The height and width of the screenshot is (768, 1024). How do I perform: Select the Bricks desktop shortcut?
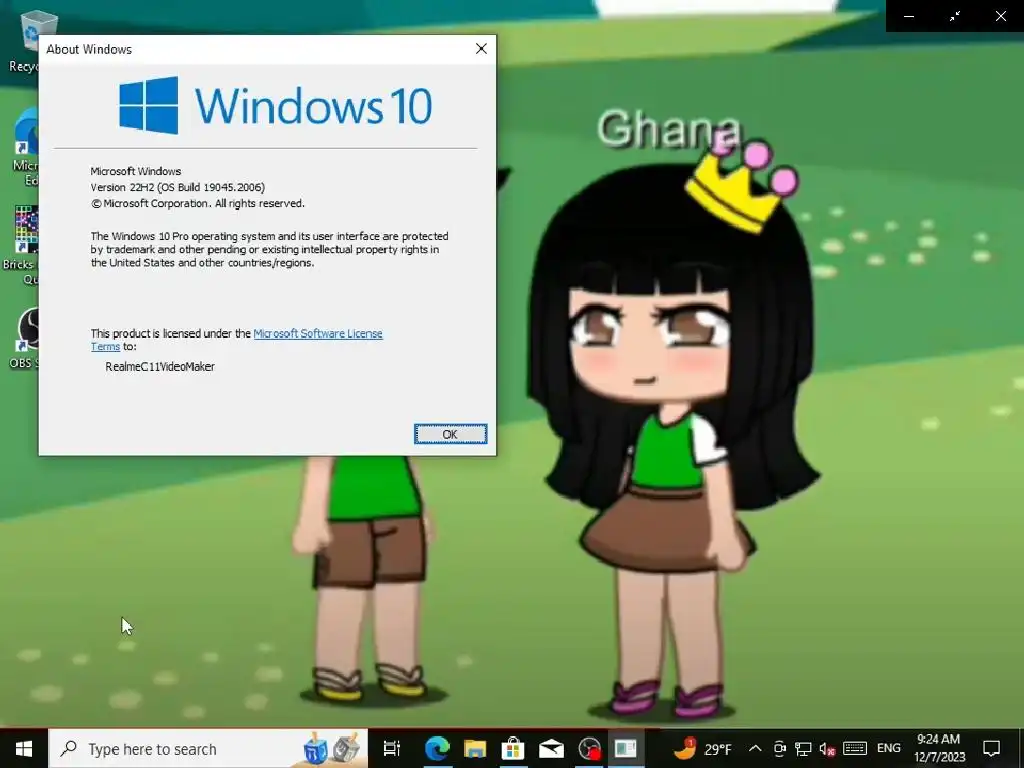point(21,246)
